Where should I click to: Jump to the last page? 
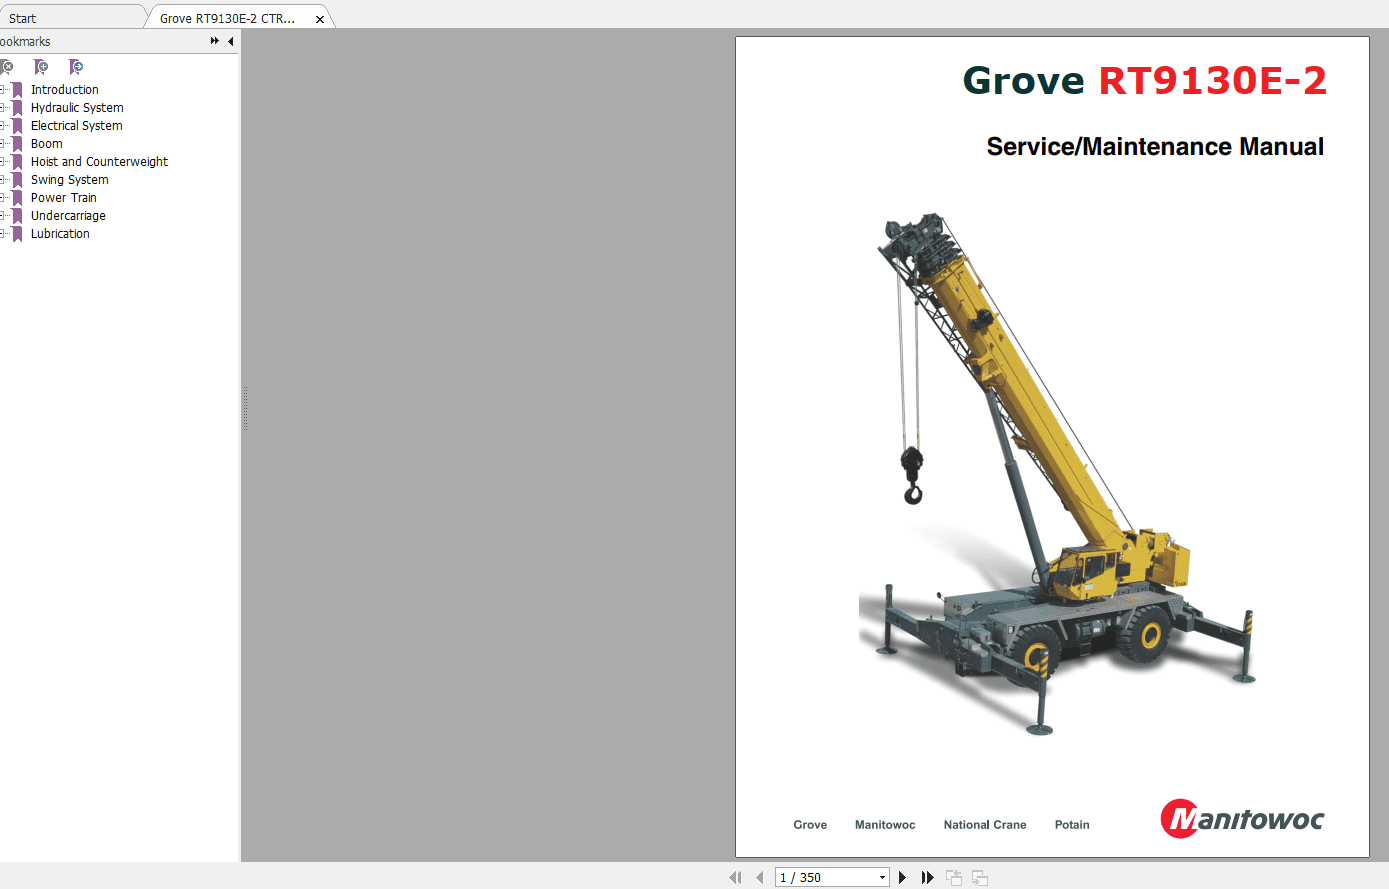click(x=927, y=877)
